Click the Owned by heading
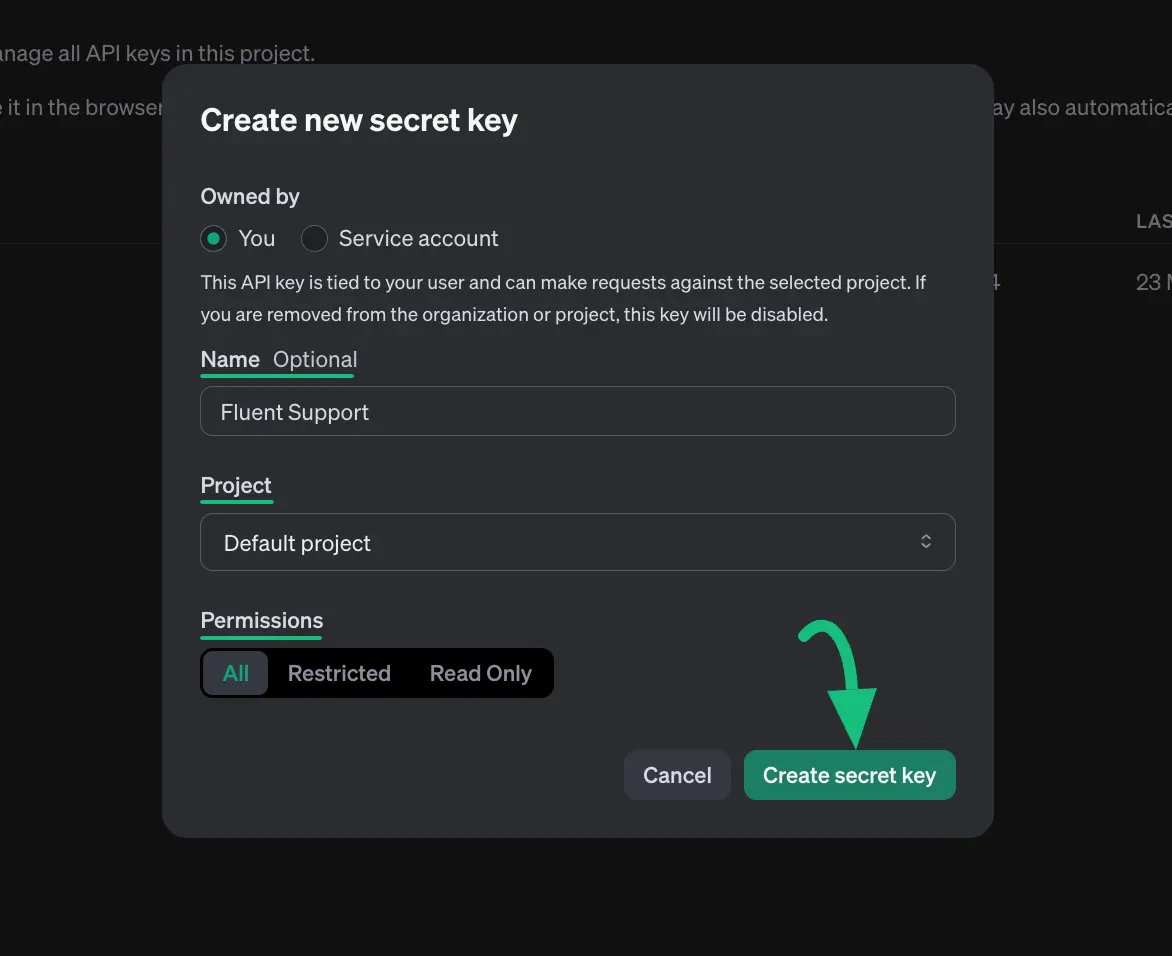 pyautogui.click(x=250, y=196)
